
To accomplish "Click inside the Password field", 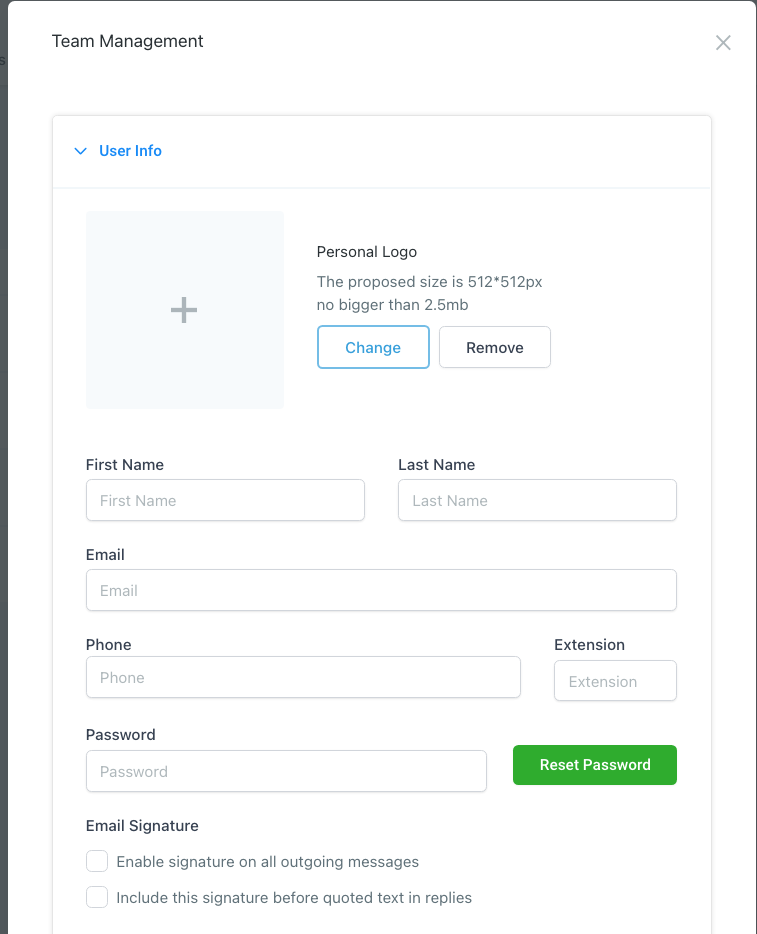I will 286,771.
